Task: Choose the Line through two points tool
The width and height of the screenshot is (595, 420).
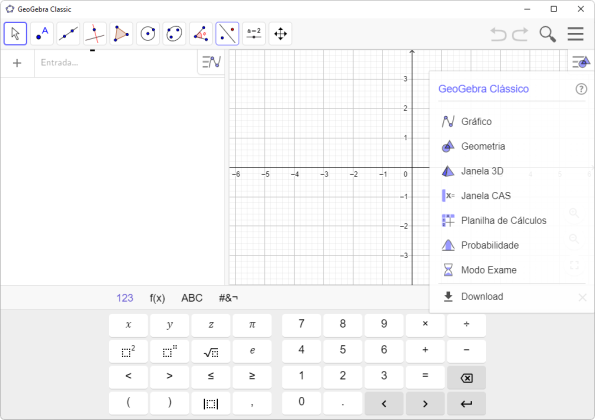Action: pos(68,34)
